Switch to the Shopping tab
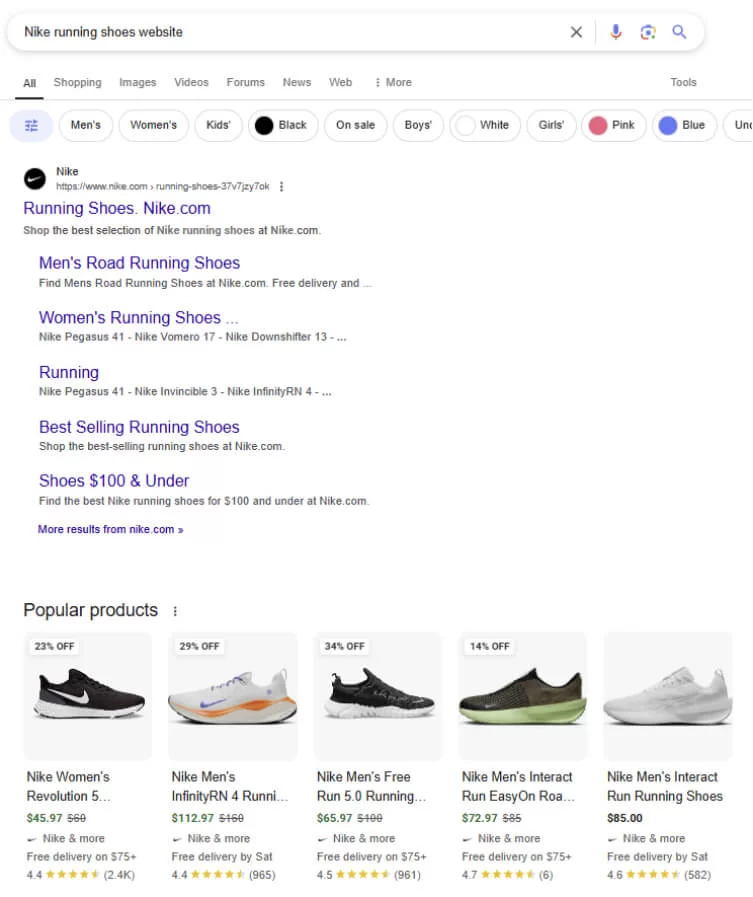753x897 pixels. [77, 82]
